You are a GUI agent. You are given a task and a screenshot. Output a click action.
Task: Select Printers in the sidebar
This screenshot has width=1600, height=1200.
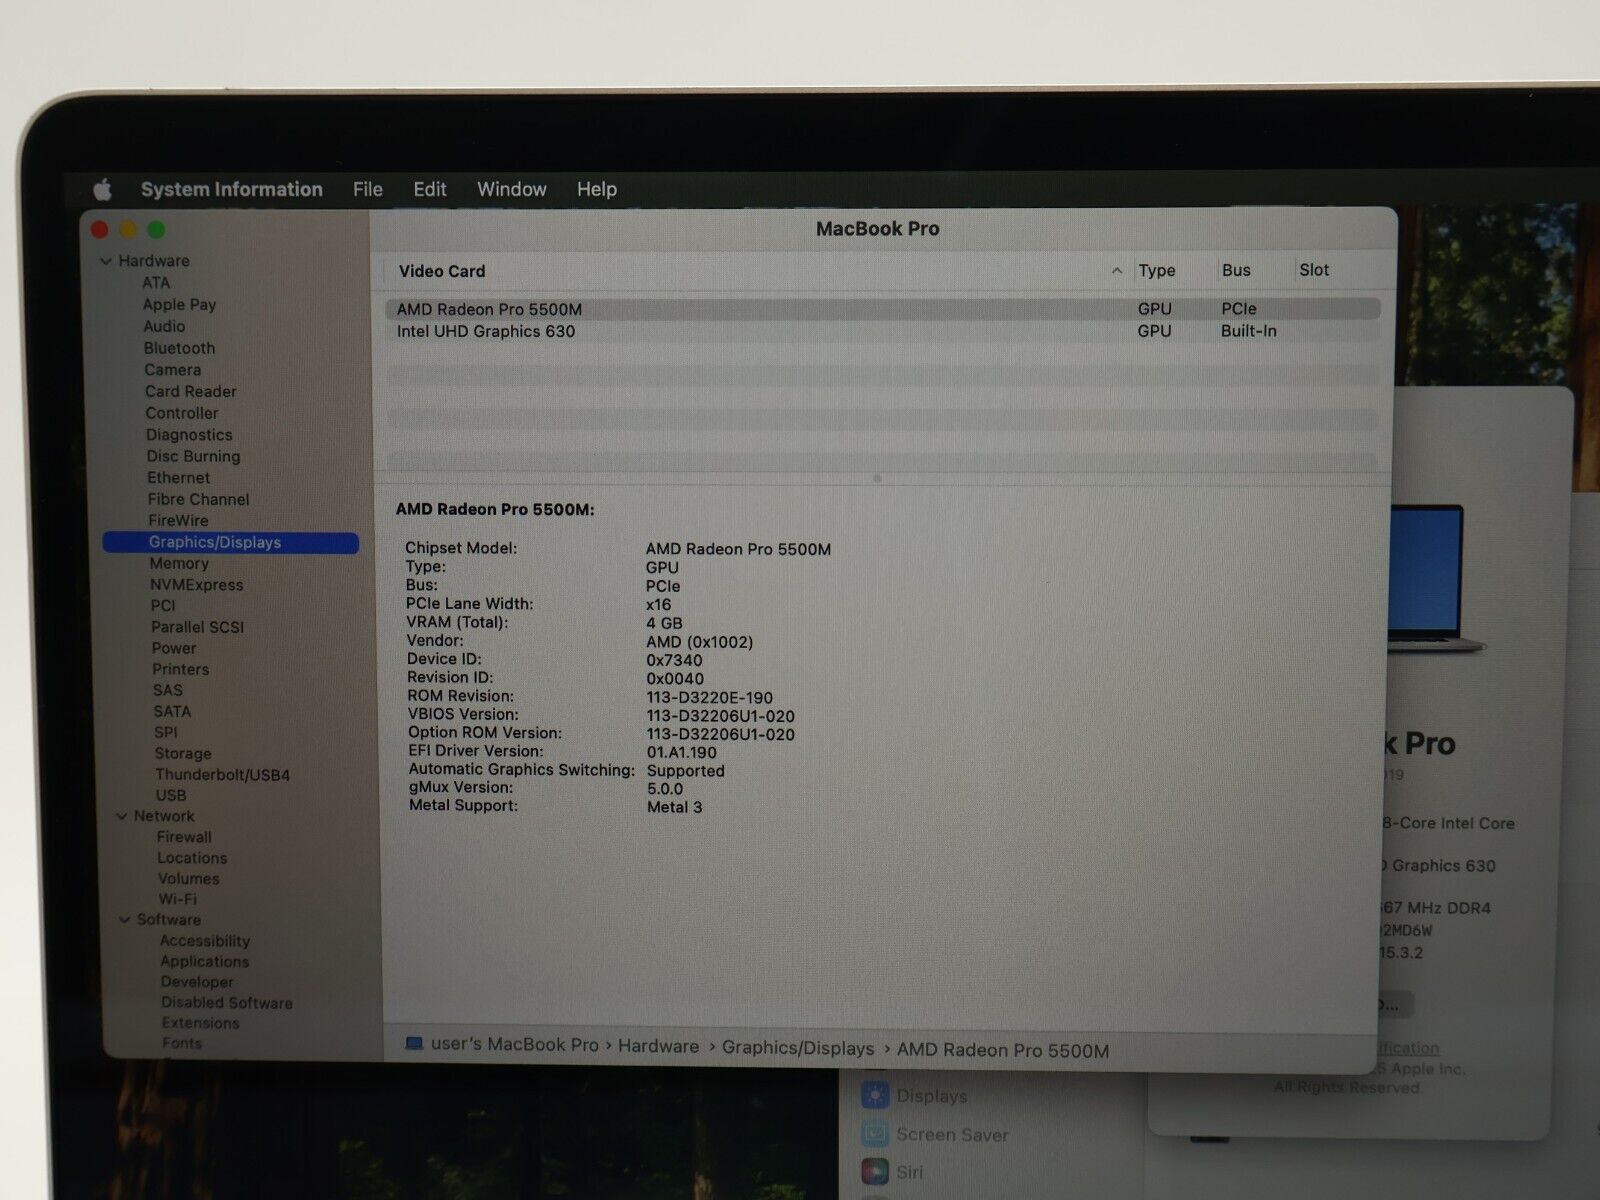point(180,669)
